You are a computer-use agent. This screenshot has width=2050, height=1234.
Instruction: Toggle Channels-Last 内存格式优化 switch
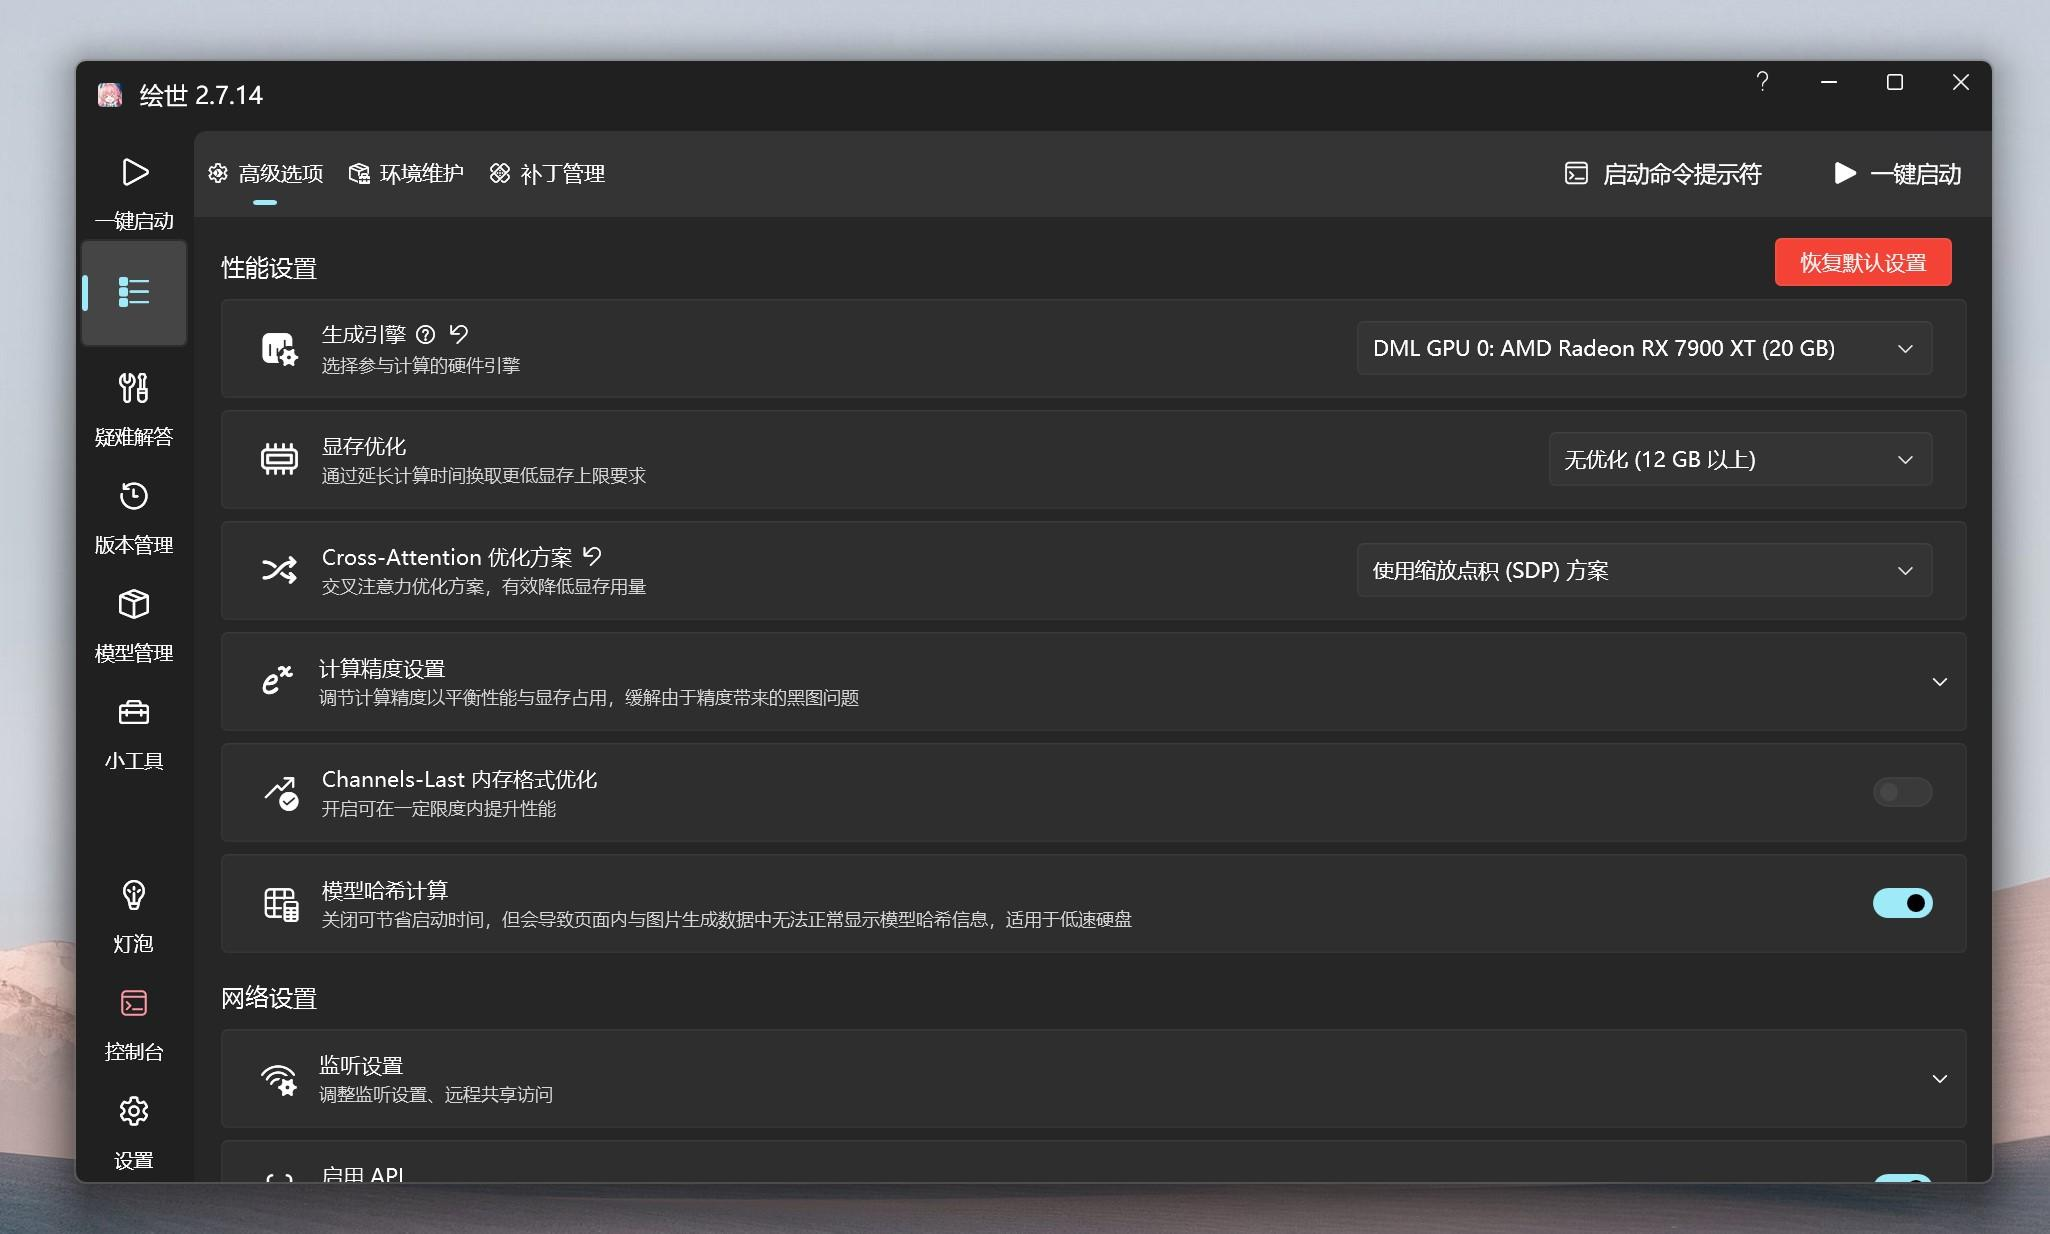(1902, 792)
